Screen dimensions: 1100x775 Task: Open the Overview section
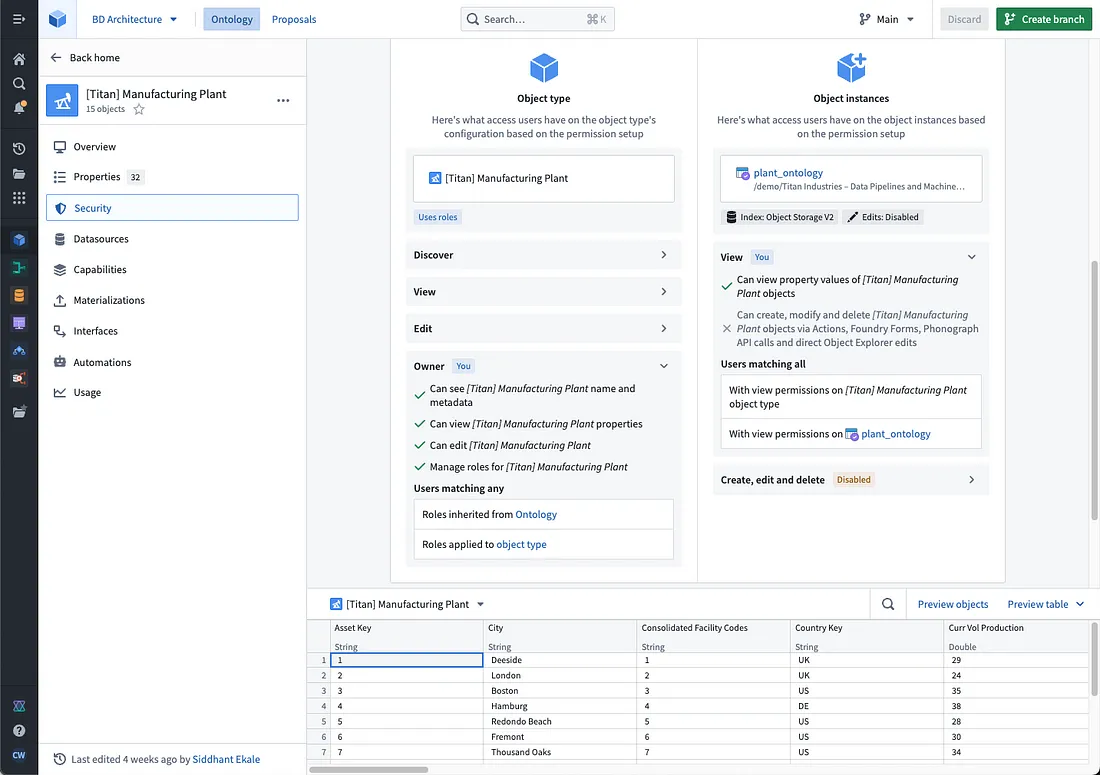coord(172,147)
